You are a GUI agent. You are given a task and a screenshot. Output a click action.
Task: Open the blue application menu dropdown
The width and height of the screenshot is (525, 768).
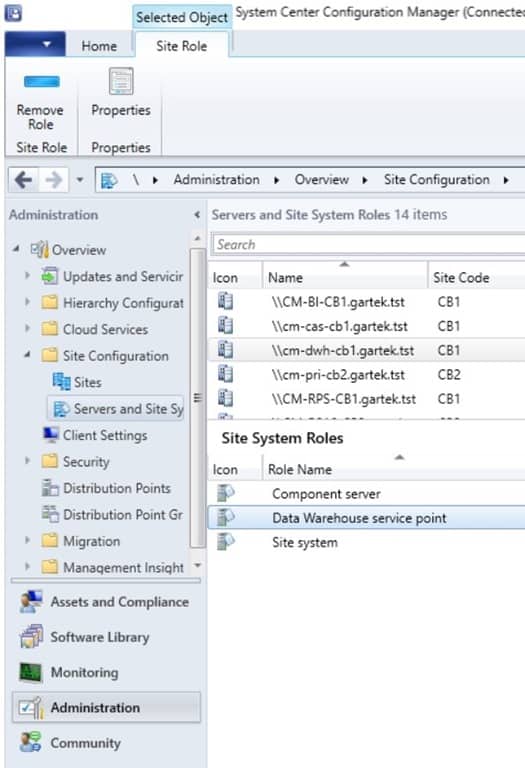tap(35, 44)
